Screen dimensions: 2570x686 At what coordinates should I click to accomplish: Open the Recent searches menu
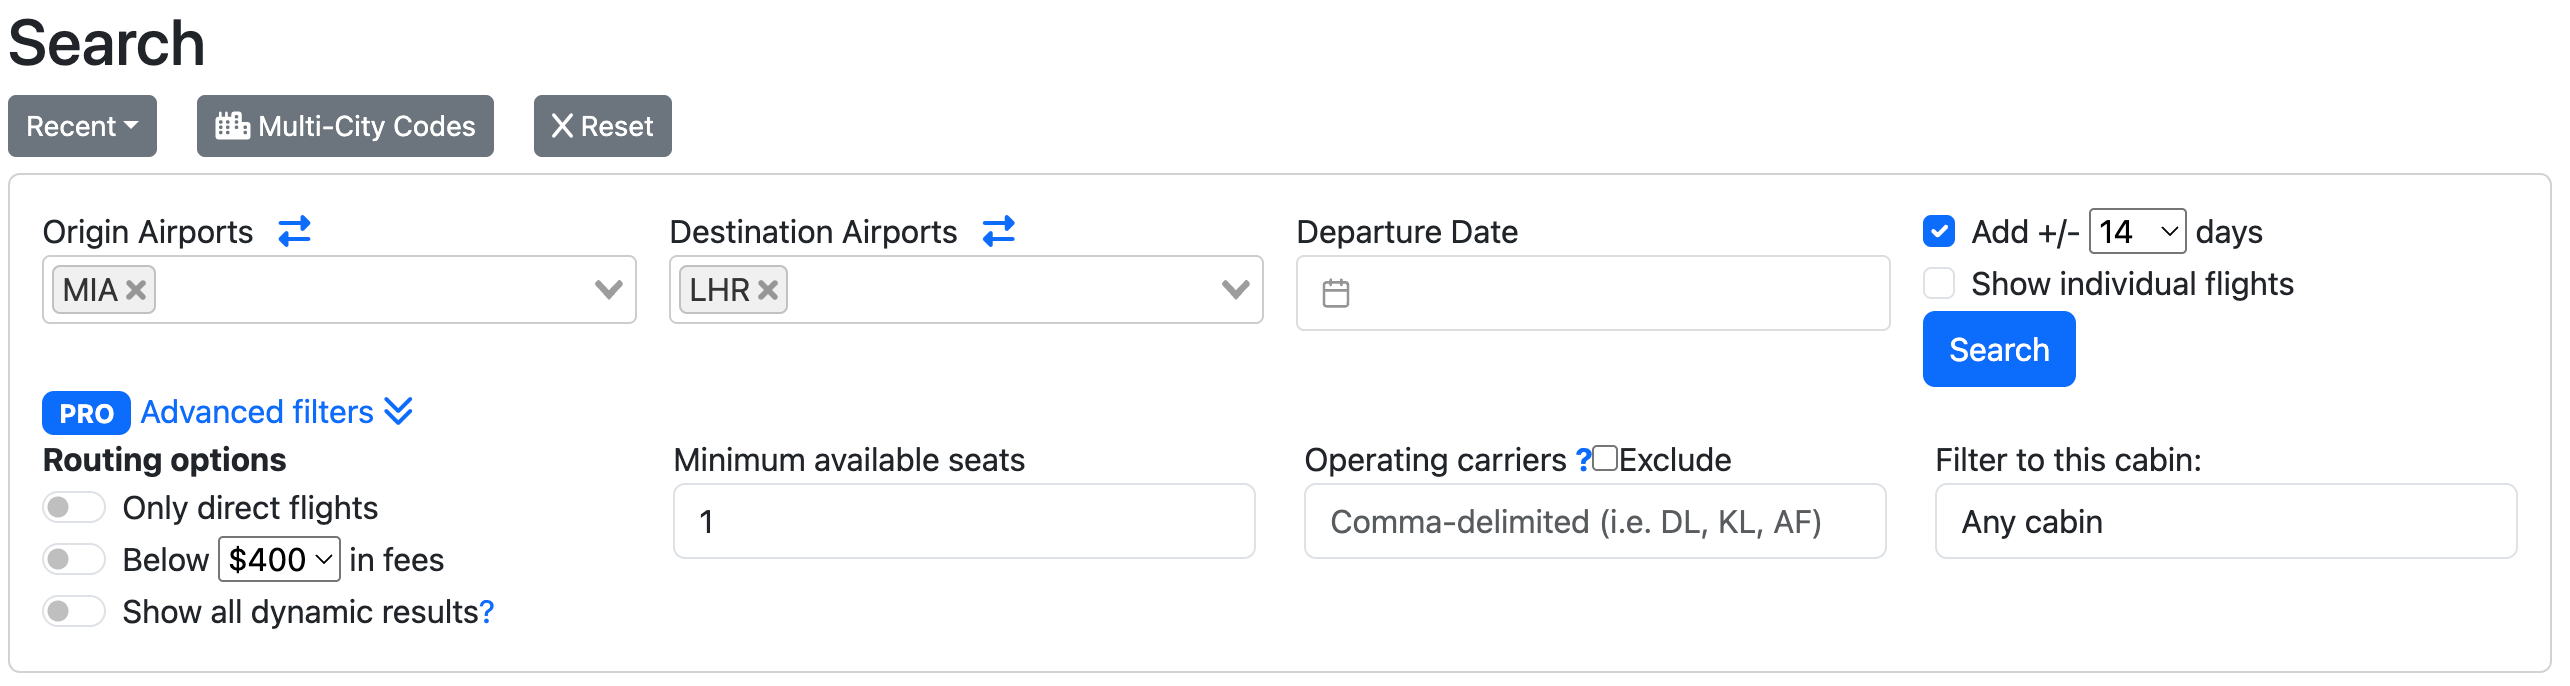tap(82, 126)
